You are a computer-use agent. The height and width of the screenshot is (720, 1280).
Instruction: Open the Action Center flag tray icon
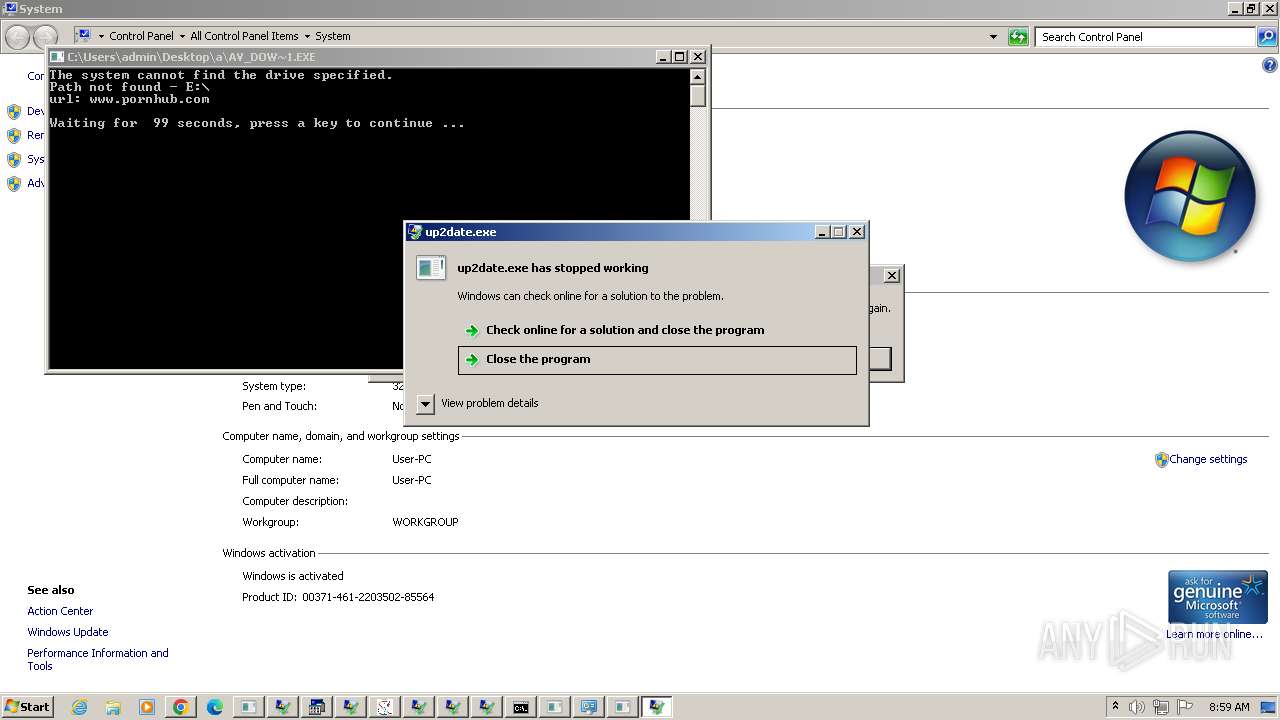(x=1185, y=707)
